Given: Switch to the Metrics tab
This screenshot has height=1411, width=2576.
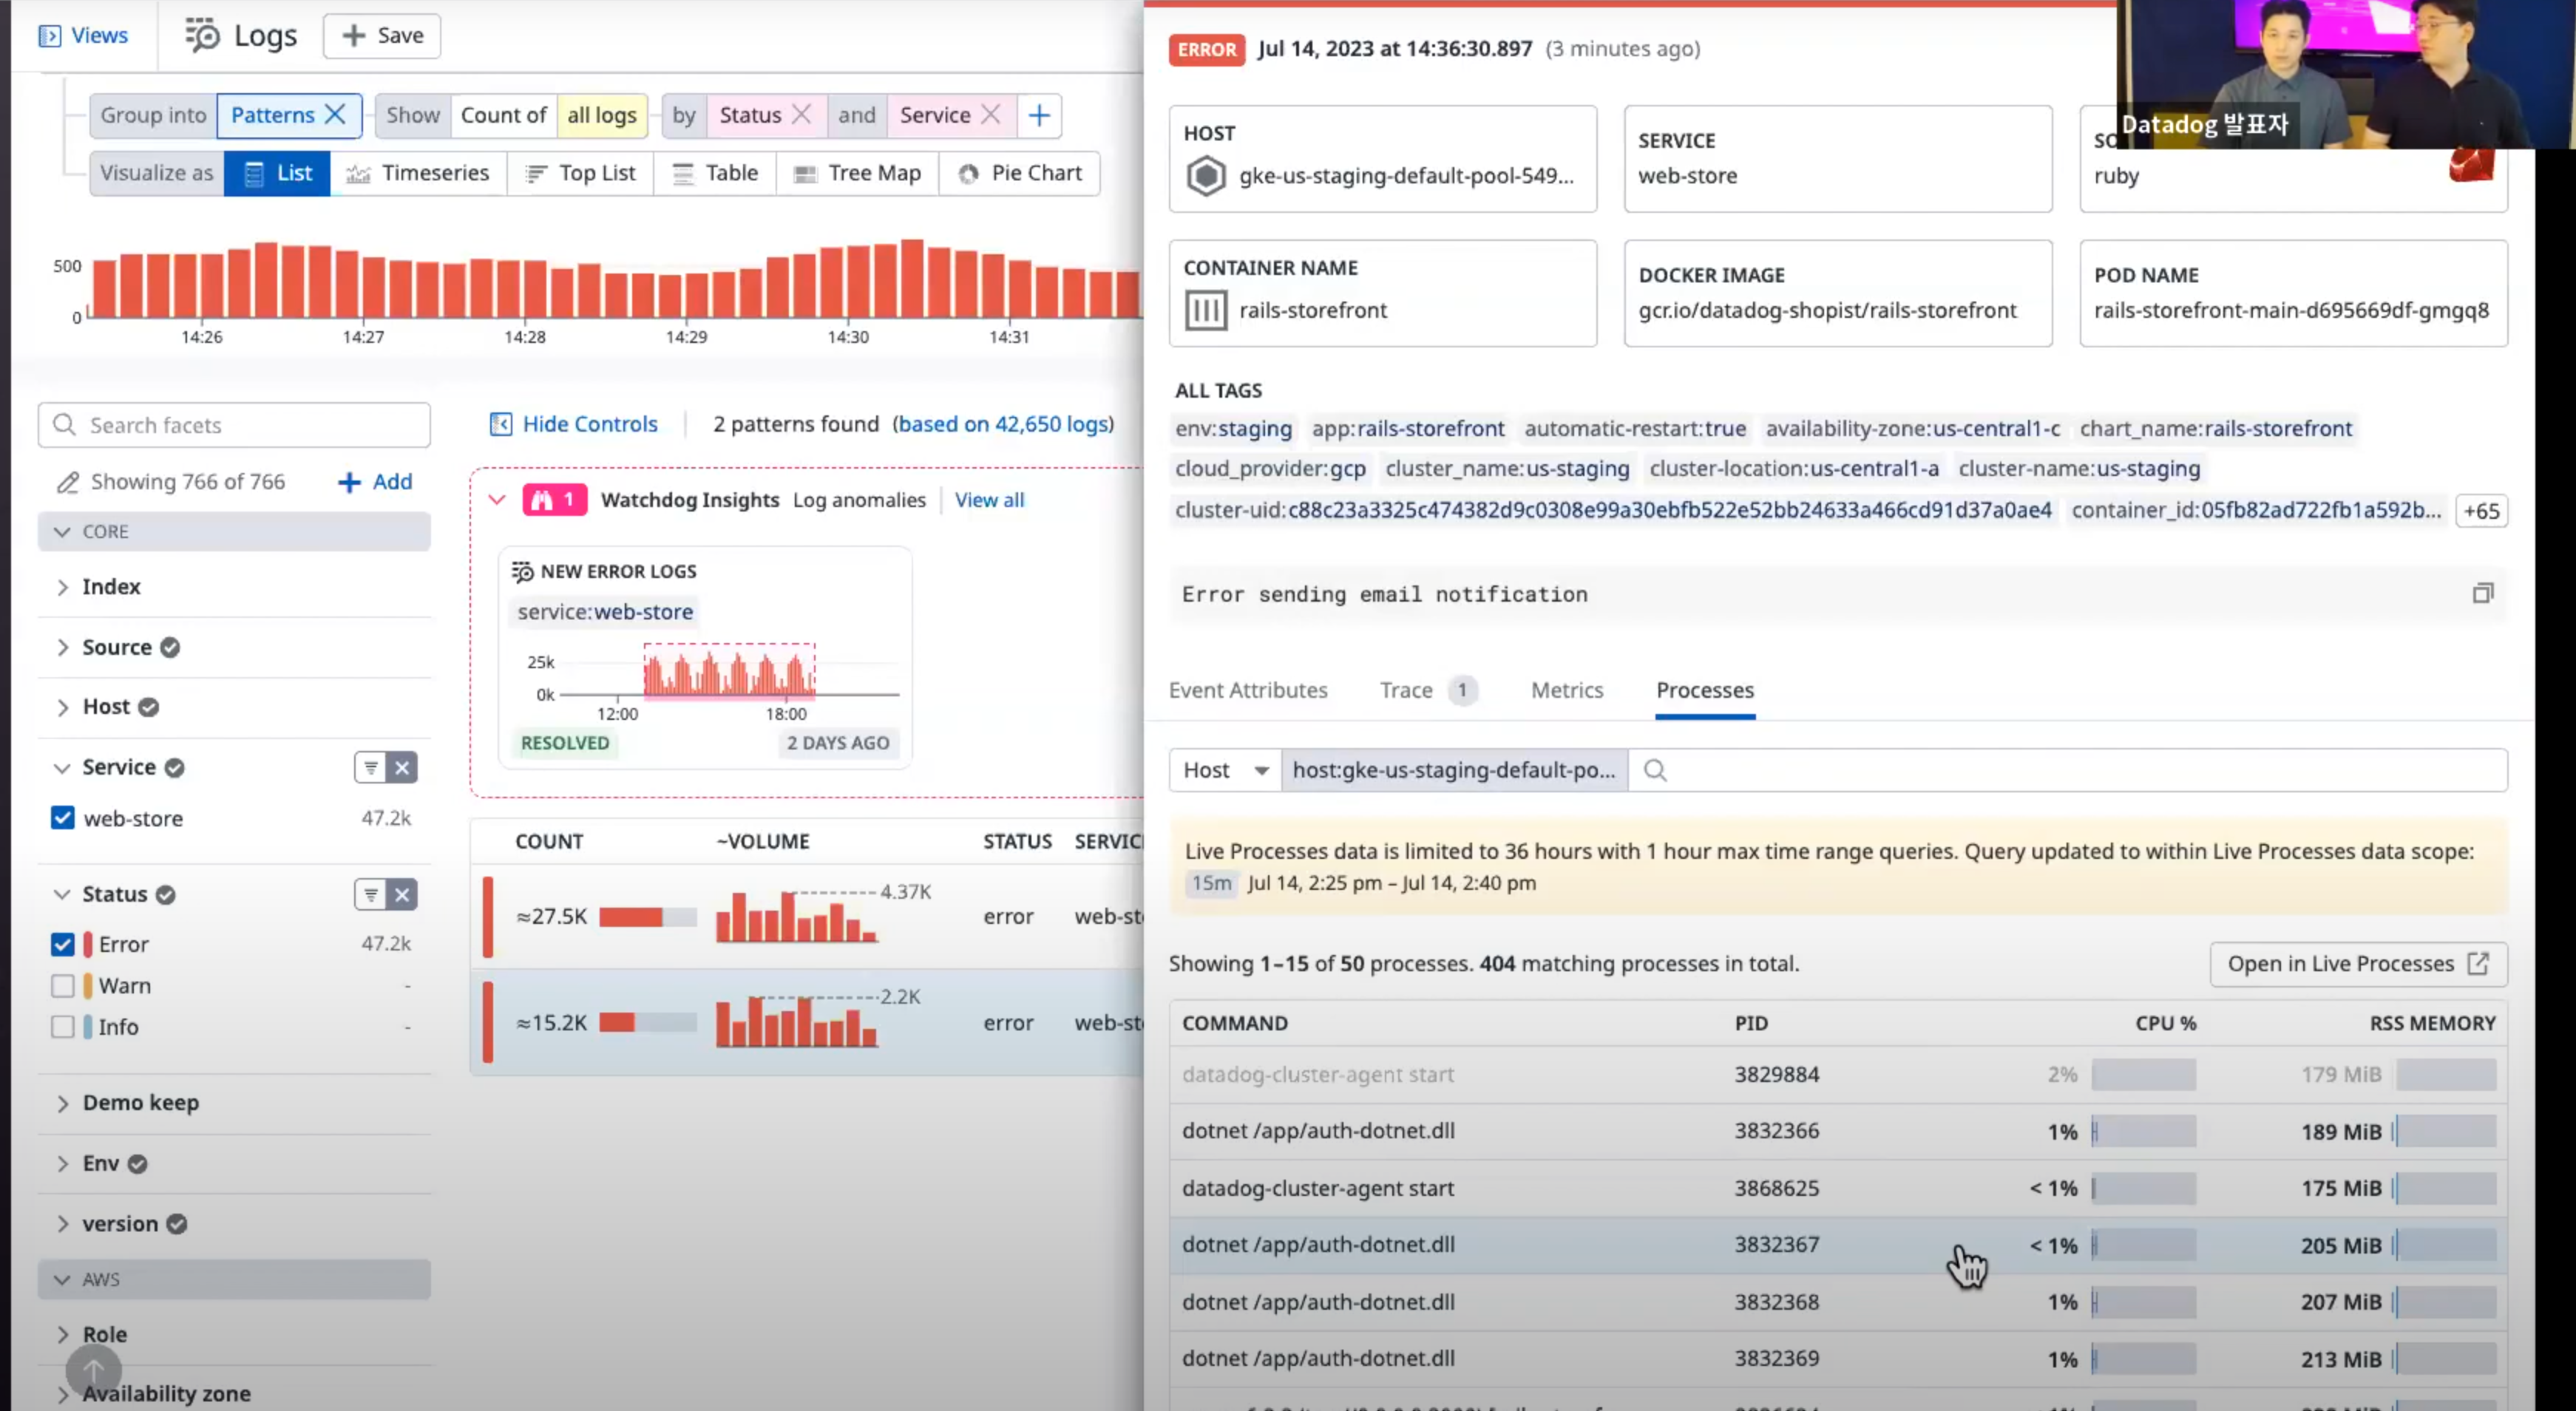Looking at the screenshot, I should click(1567, 690).
